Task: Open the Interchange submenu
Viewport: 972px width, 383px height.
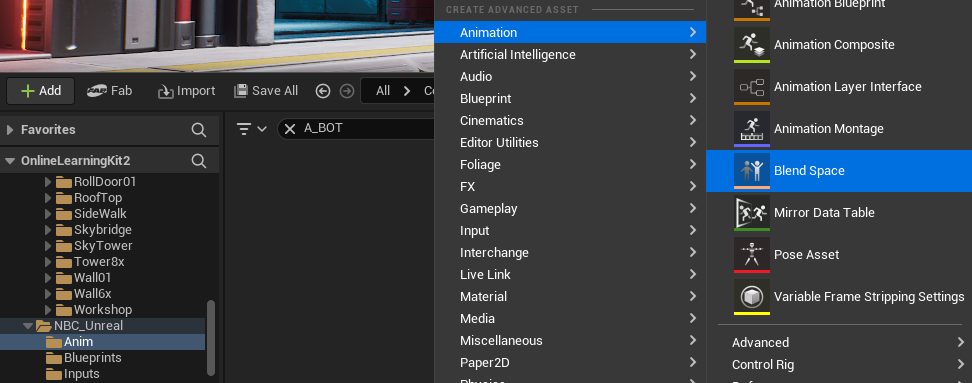Action: pyautogui.click(x=570, y=252)
